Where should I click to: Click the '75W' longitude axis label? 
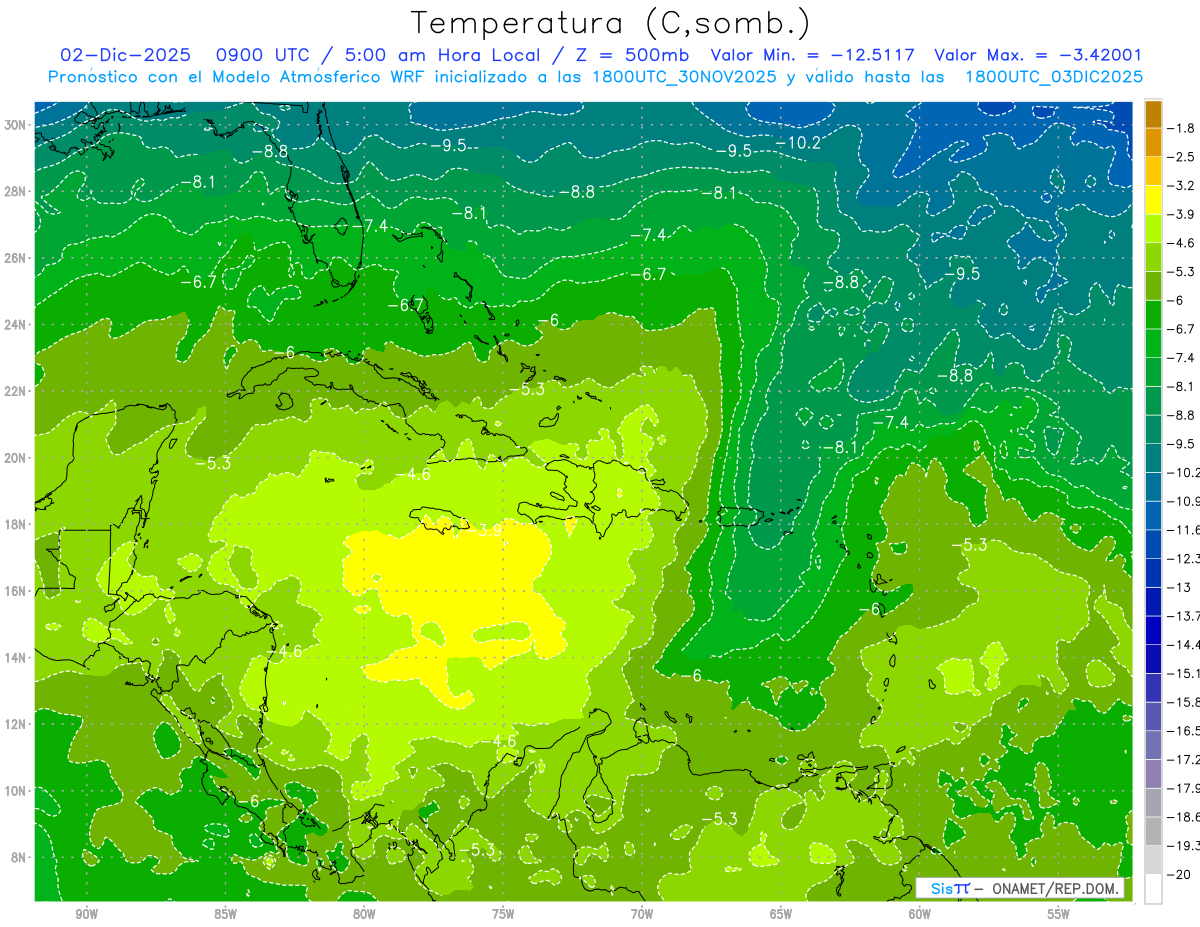(x=503, y=914)
